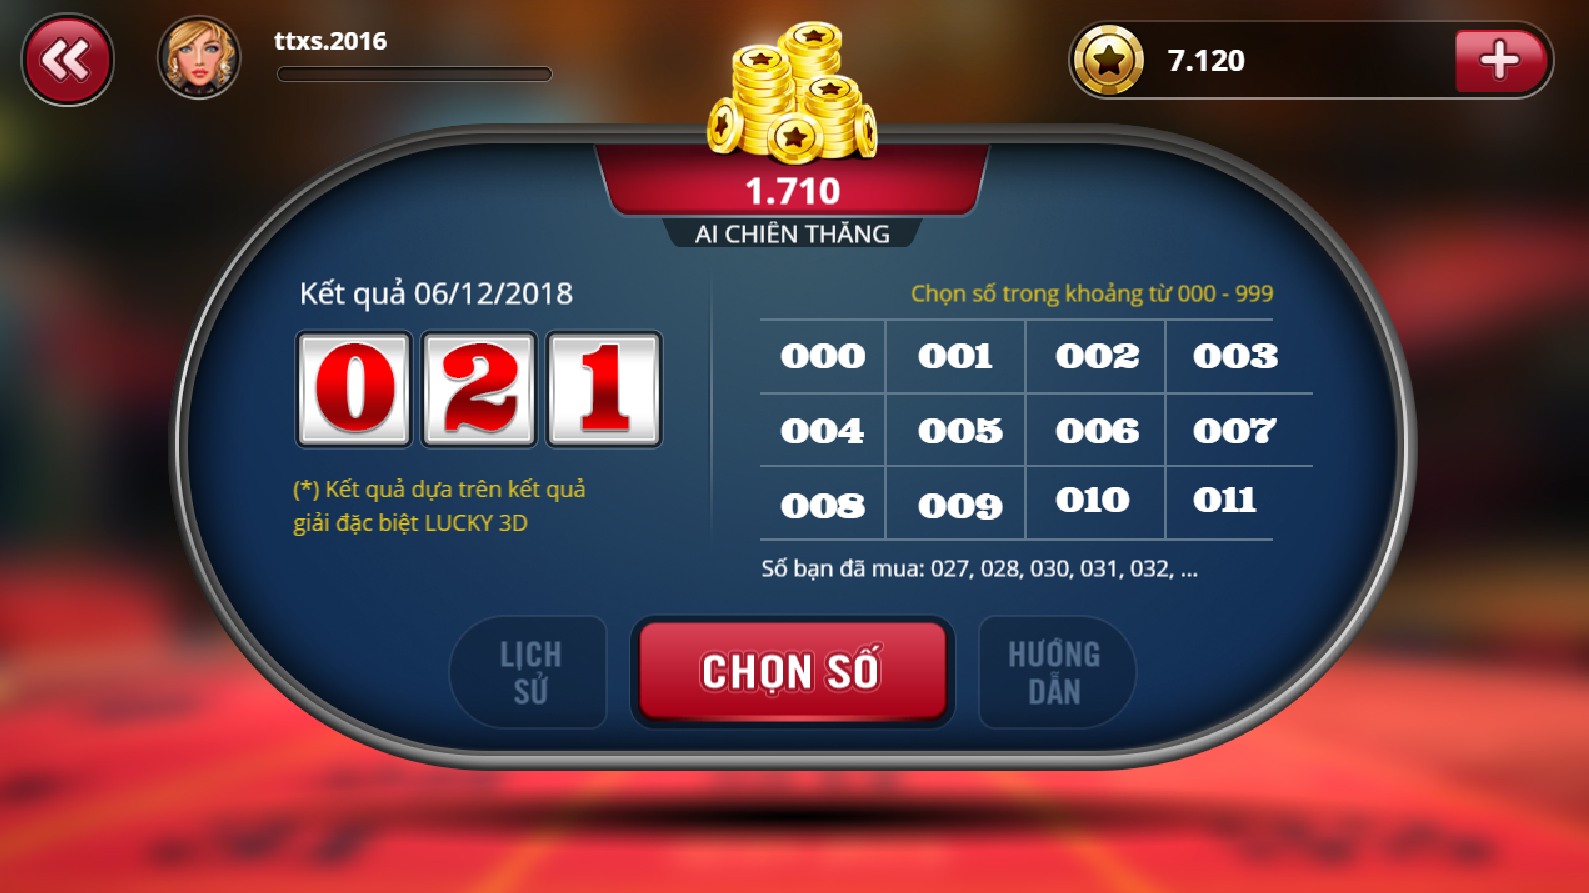The width and height of the screenshot is (1589, 893).
Task: Select number 000 in the grid
Action: [x=822, y=356]
